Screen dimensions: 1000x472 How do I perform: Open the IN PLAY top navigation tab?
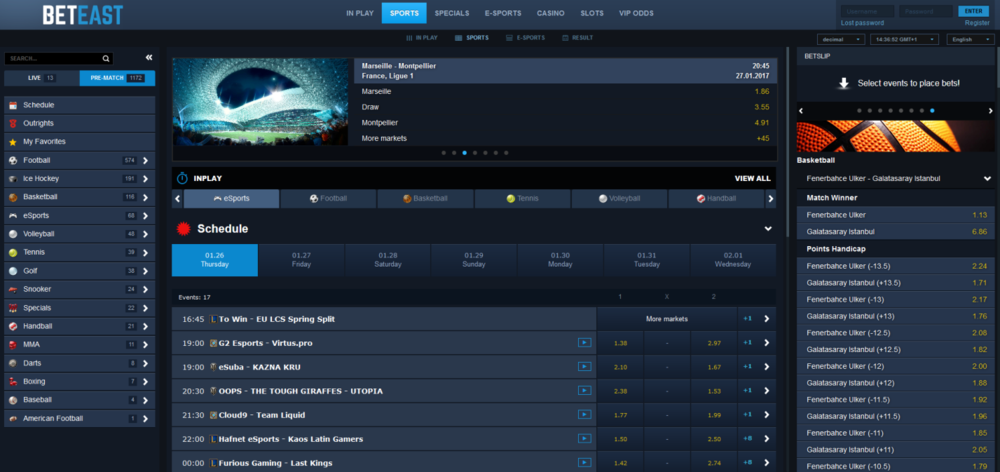[360, 13]
